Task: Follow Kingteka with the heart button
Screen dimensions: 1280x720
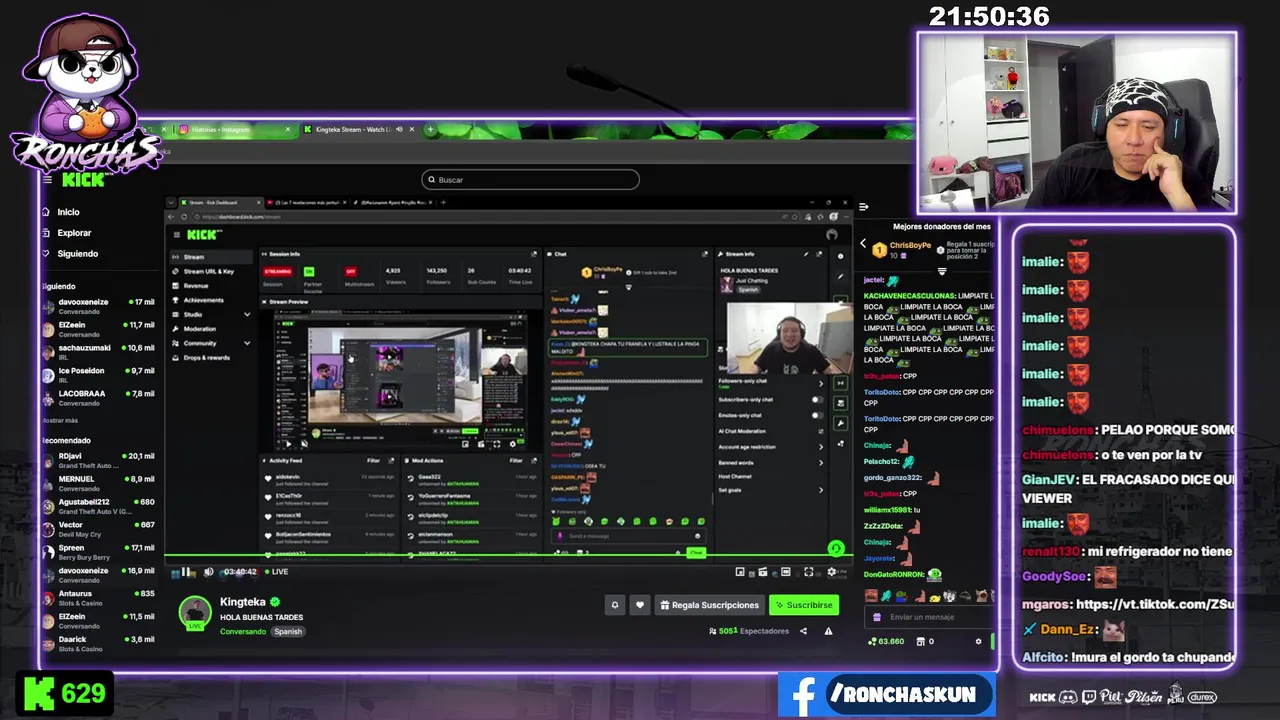Action: tap(640, 605)
